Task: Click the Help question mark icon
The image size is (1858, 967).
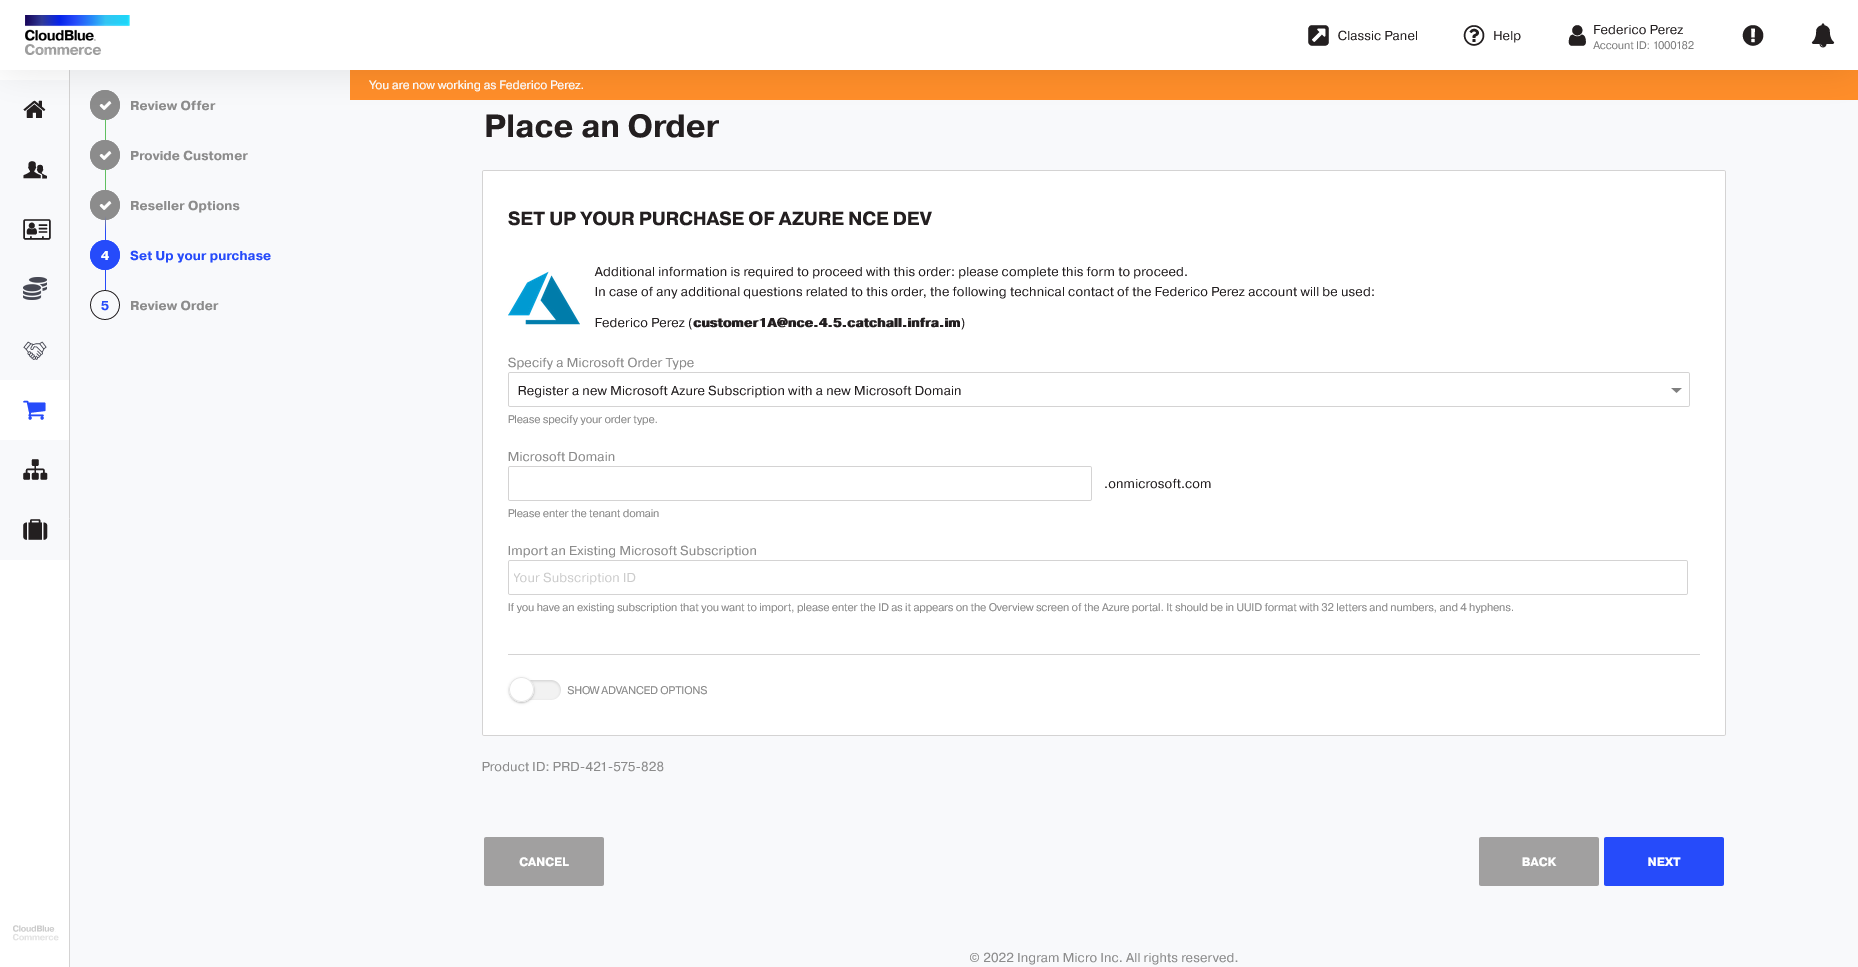Action: pyautogui.click(x=1474, y=36)
